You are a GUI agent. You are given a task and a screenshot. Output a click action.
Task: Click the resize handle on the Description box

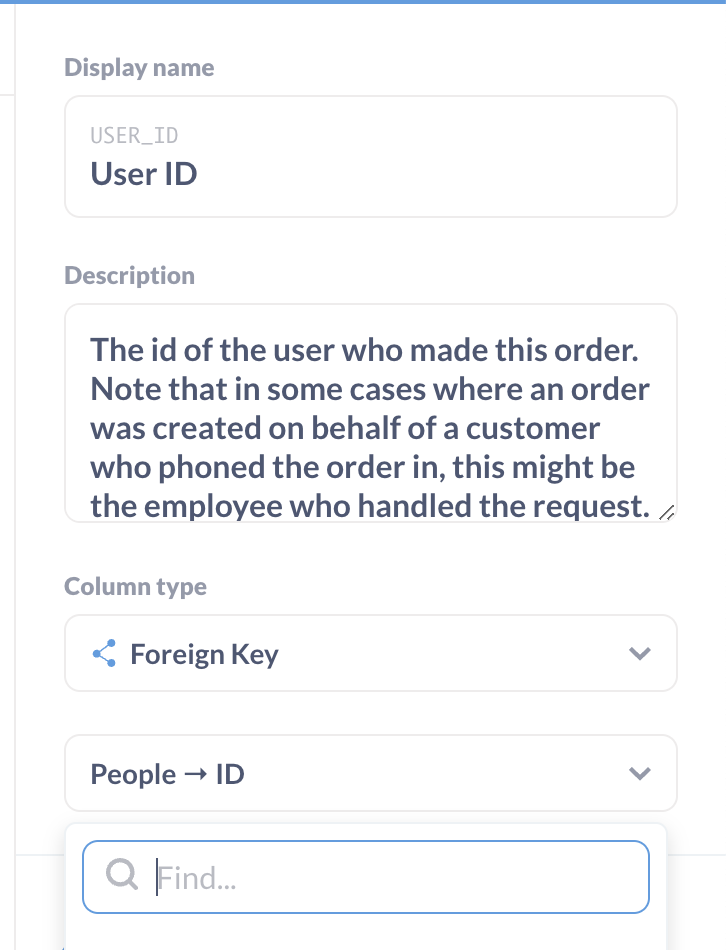(x=668, y=511)
